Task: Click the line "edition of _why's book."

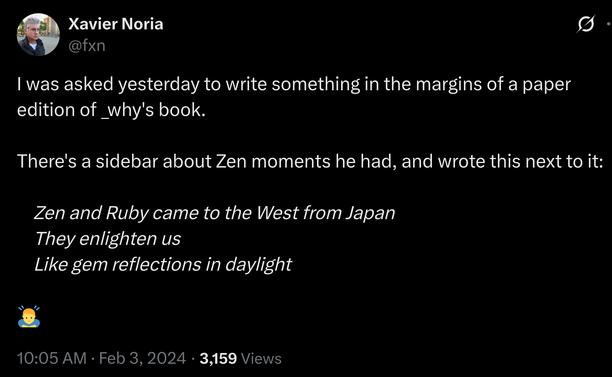Action: click(111, 110)
